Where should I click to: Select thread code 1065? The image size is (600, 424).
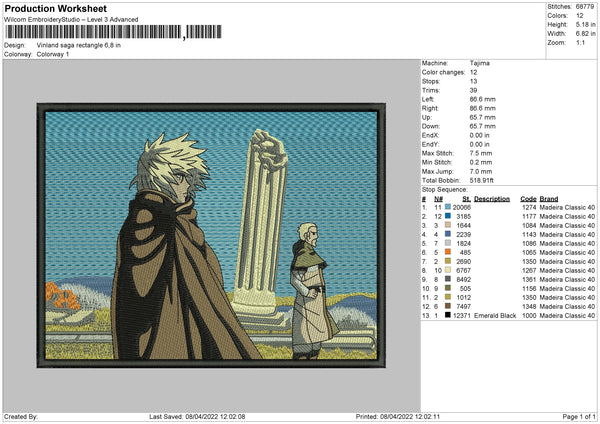pyautogui.click(x=529, y=252)
